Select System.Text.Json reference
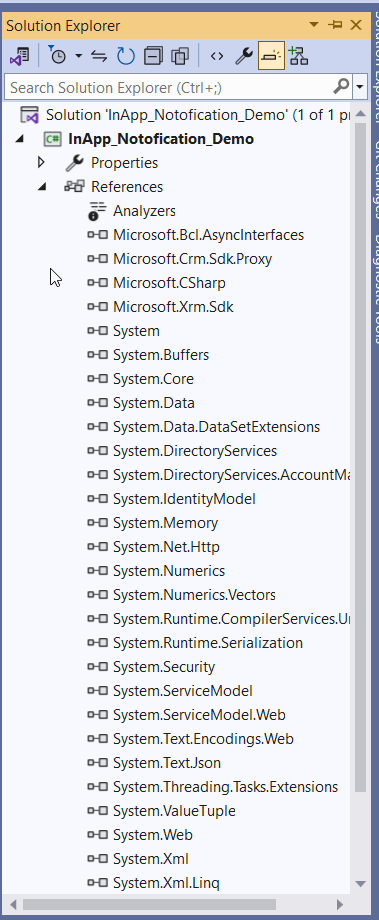379x920 pixels. [x=167, y=763]
